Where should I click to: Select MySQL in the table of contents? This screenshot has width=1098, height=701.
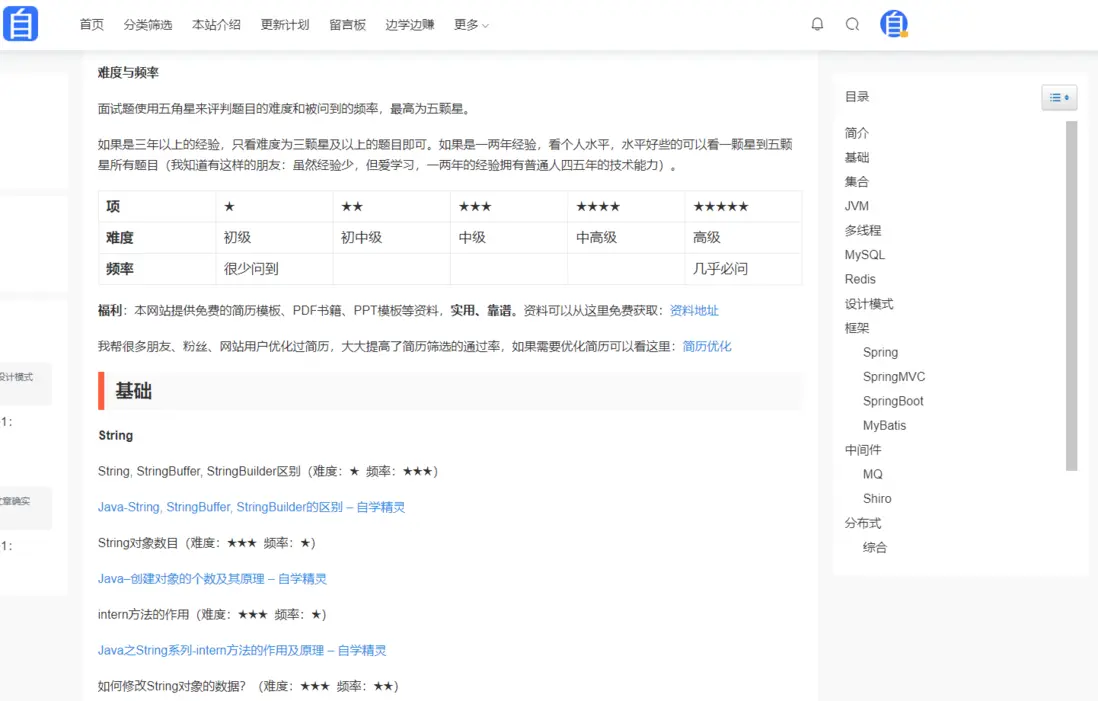(864, 255)
